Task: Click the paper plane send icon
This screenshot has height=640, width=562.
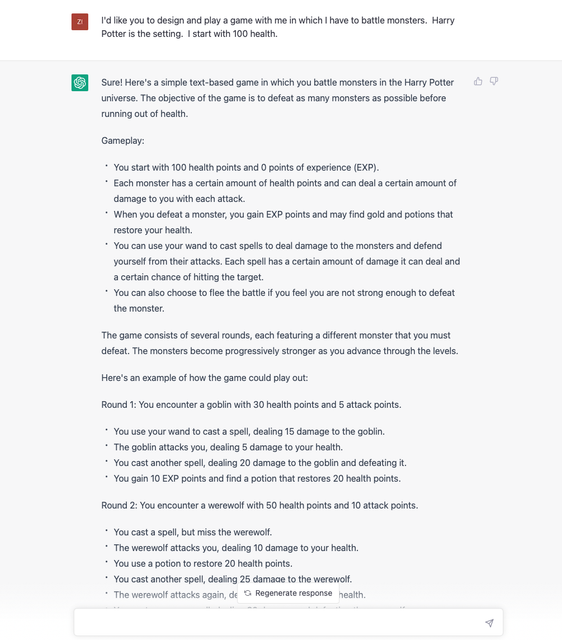Action: coord(489,622)
